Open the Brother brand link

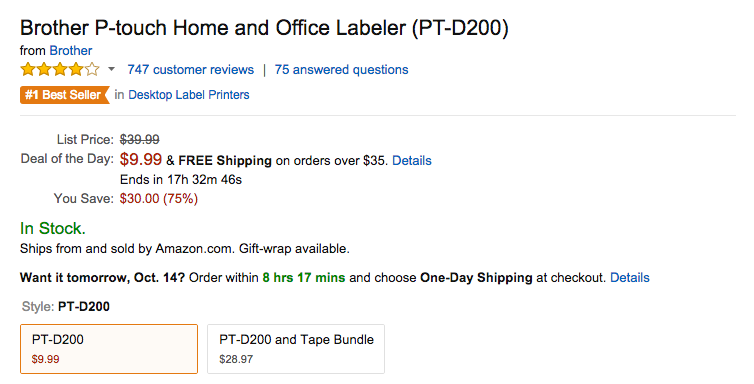71,50
